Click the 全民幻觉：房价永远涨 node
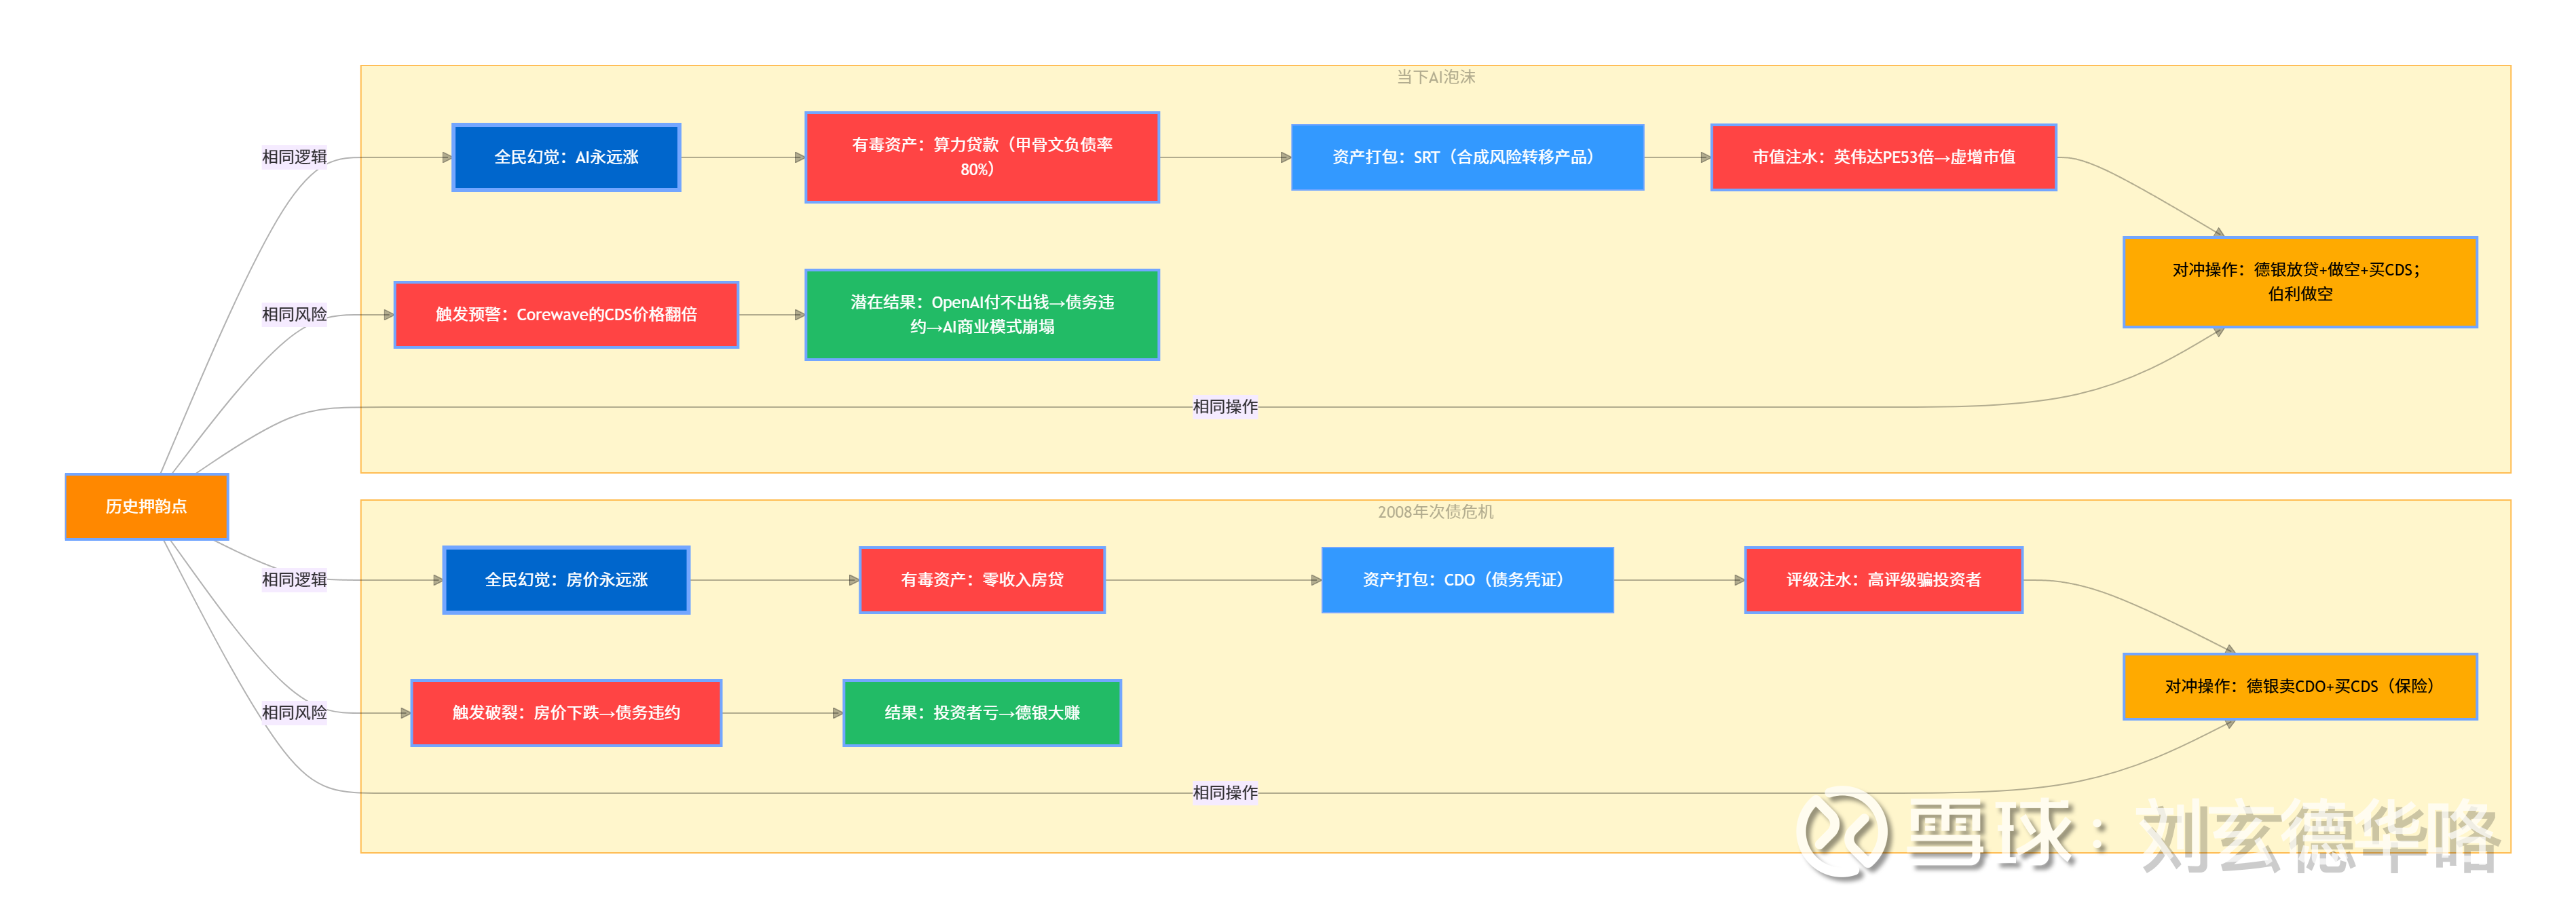 point(566,579)
